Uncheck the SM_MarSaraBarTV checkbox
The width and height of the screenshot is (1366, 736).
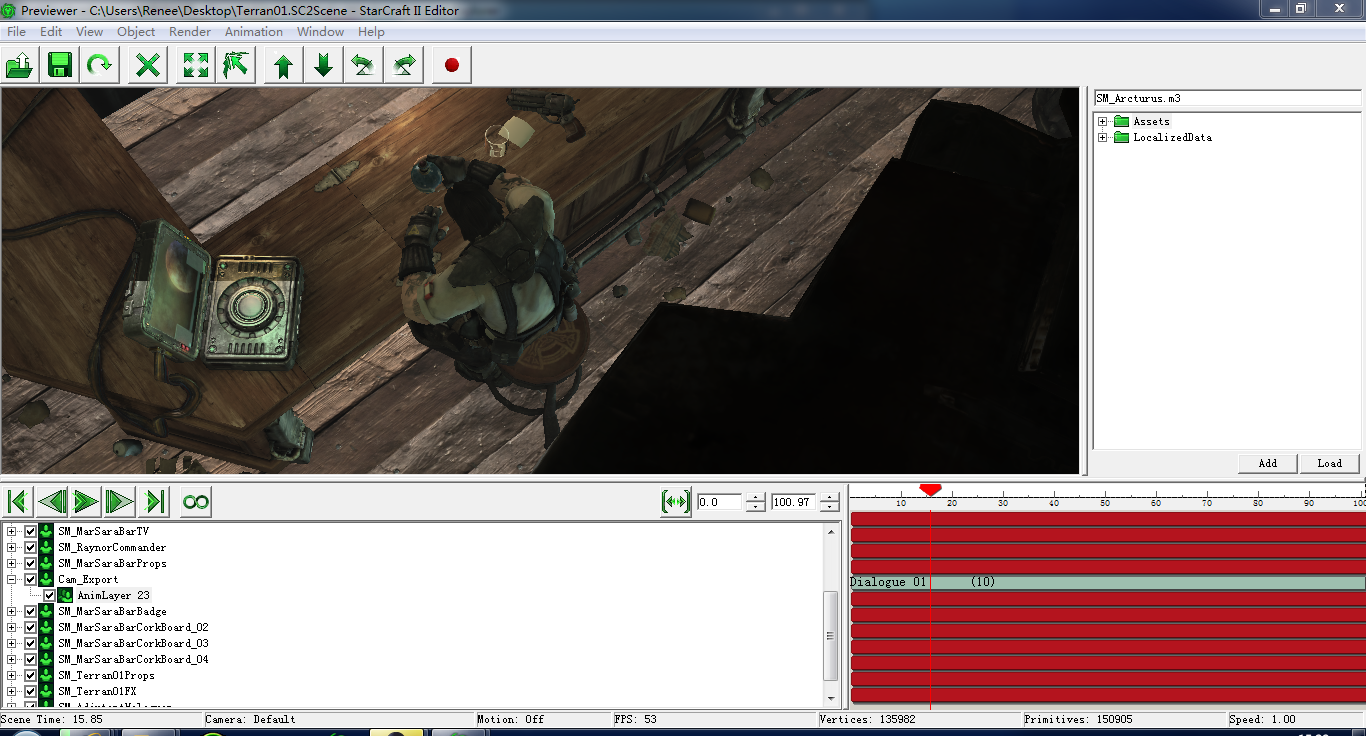tap(30, 531)
